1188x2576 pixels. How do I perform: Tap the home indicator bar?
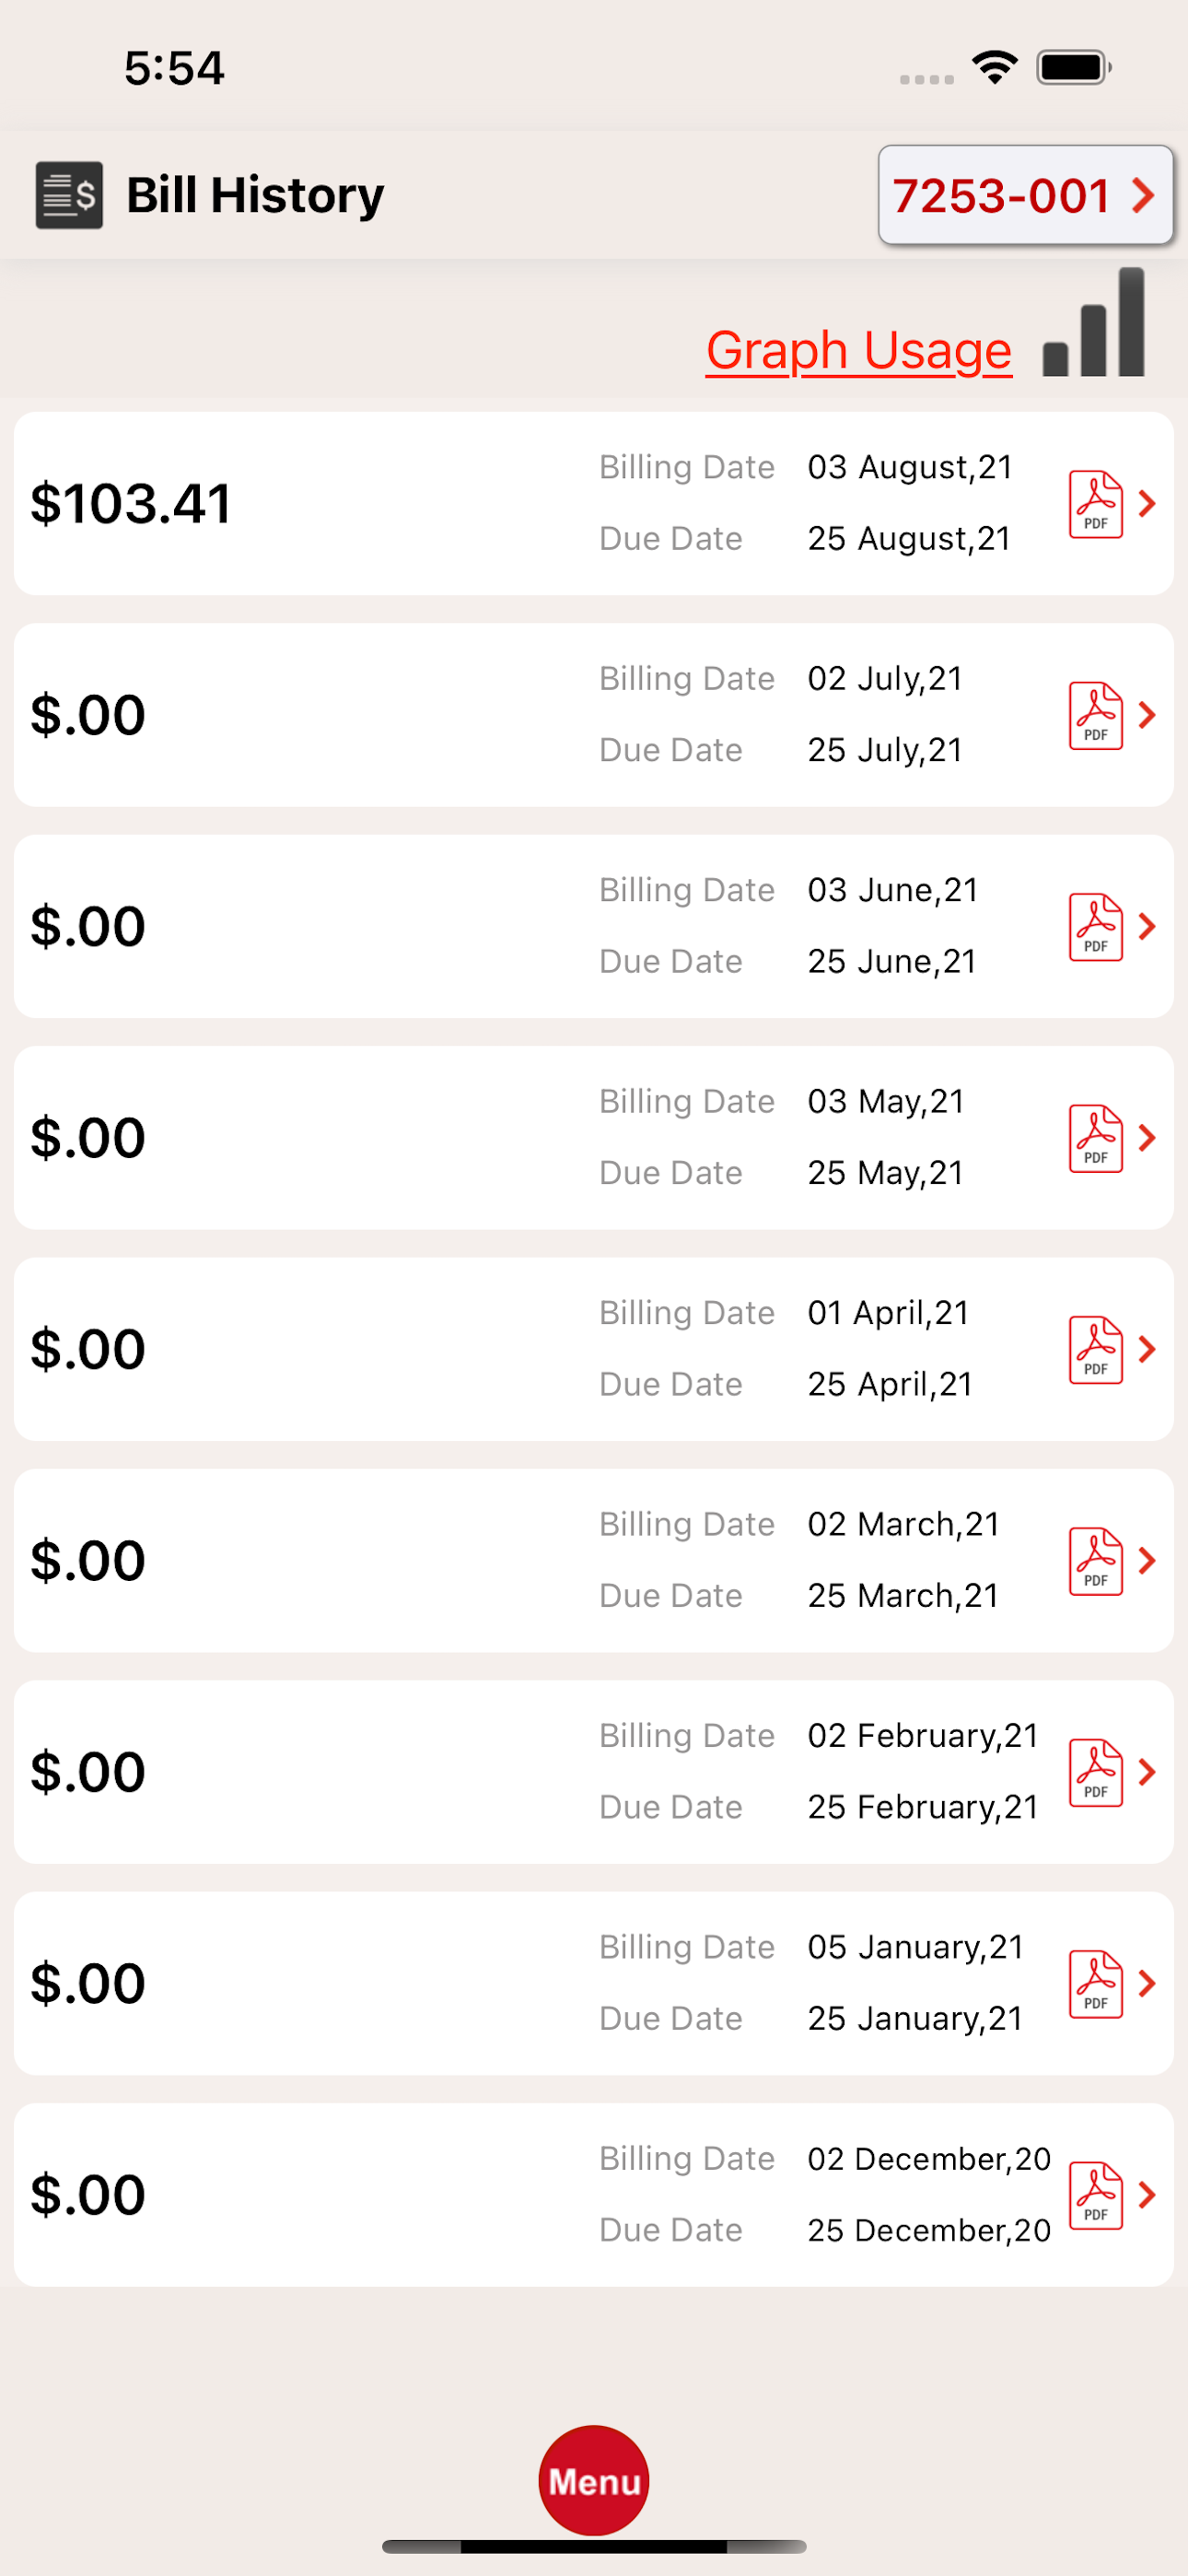594,2546
